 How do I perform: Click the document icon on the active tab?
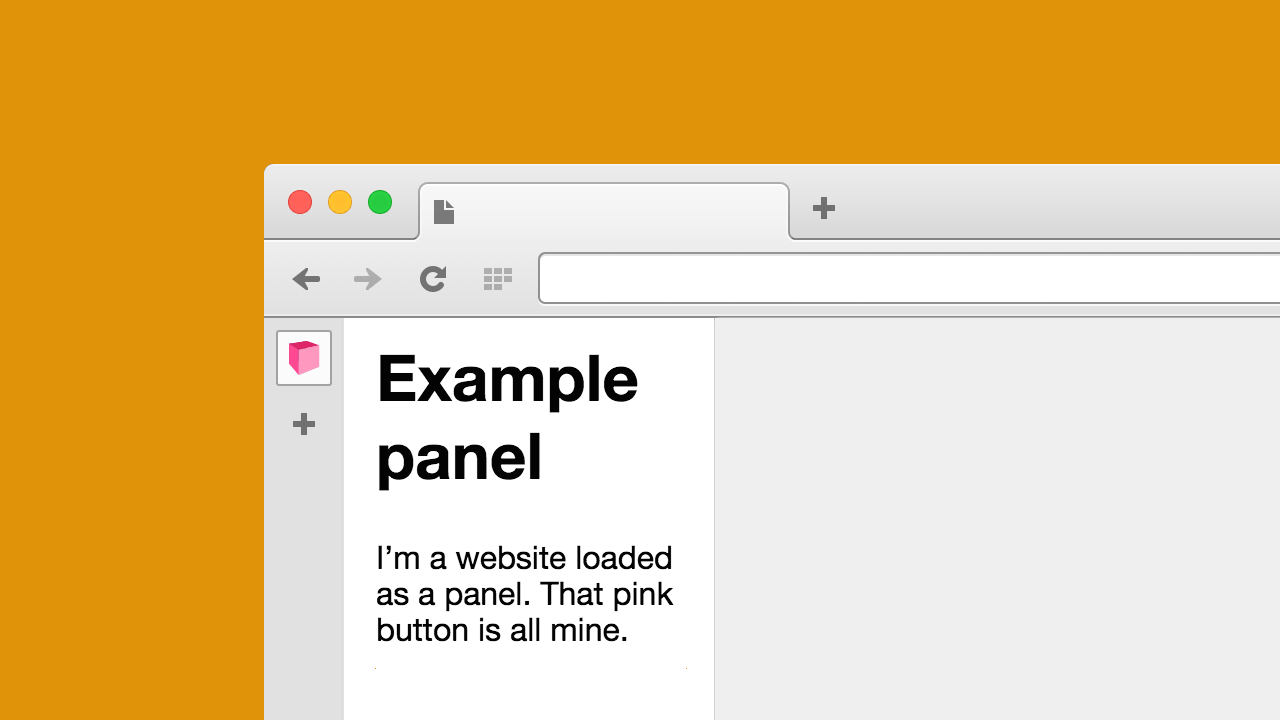pyautogui.click(x=443, y=211)
